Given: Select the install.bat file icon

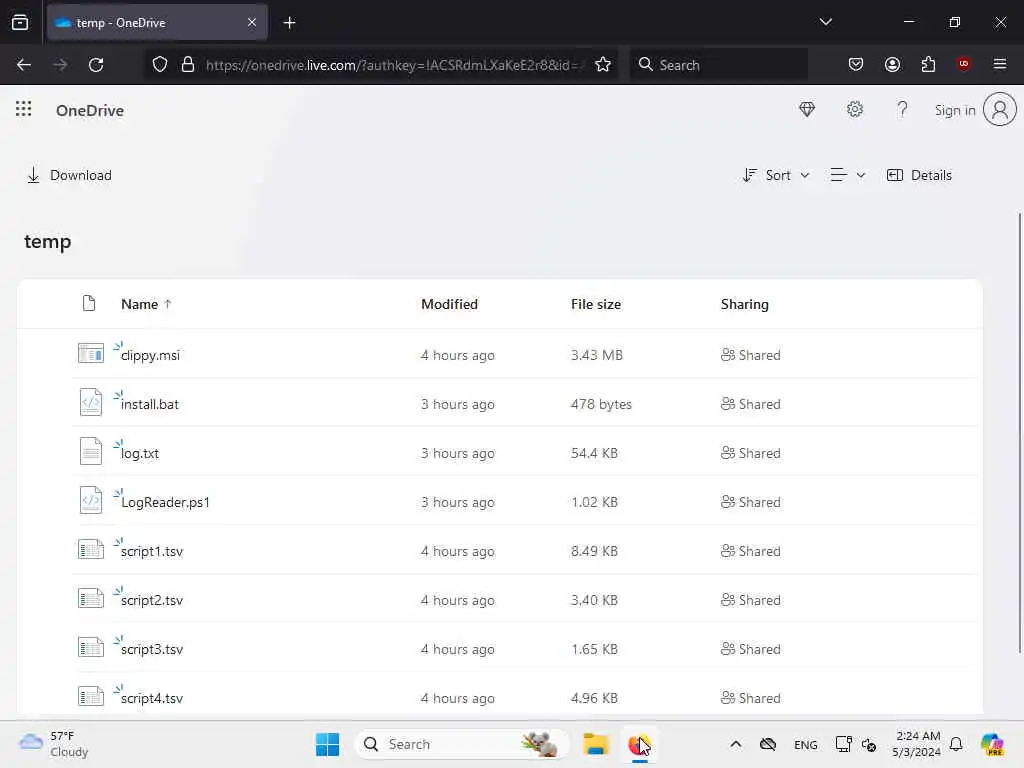Looking at the screenshot, I should click(91, 402).
